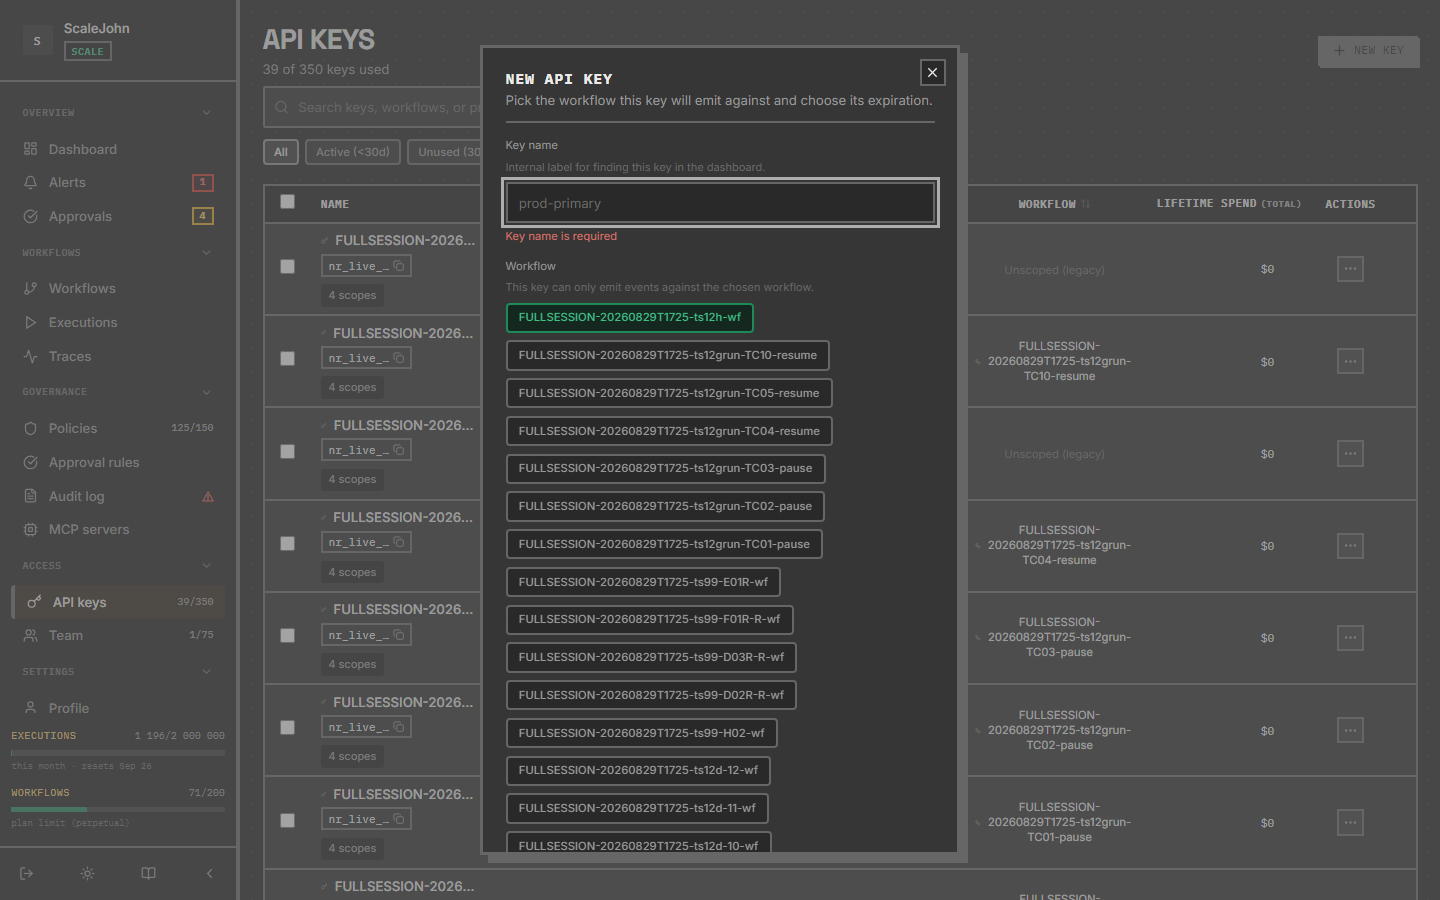Click the Alerts bell icon
This screenshot has width=1440, height=900.
[30, 182]
